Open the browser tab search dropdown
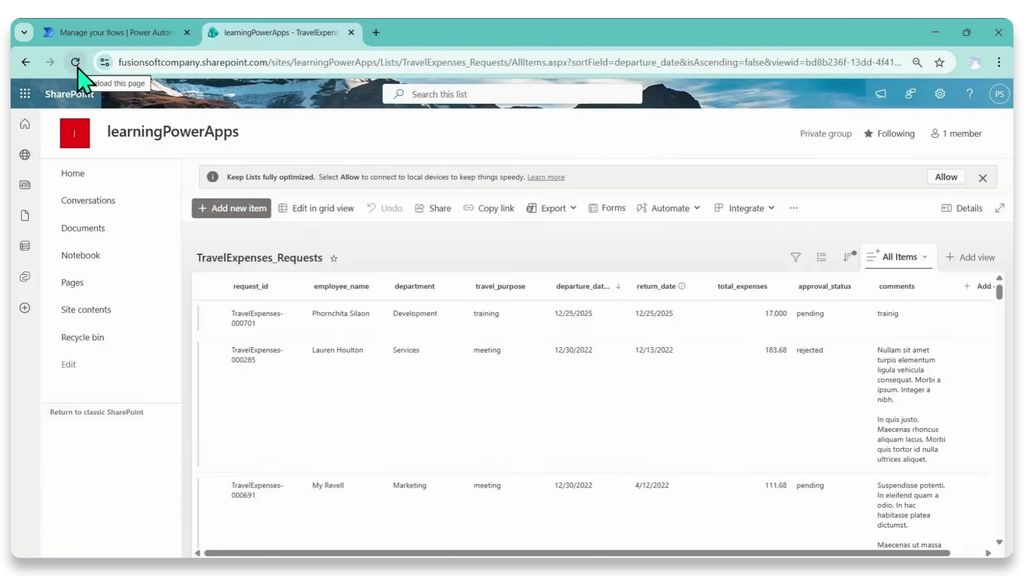 click(x=24, y=32)
